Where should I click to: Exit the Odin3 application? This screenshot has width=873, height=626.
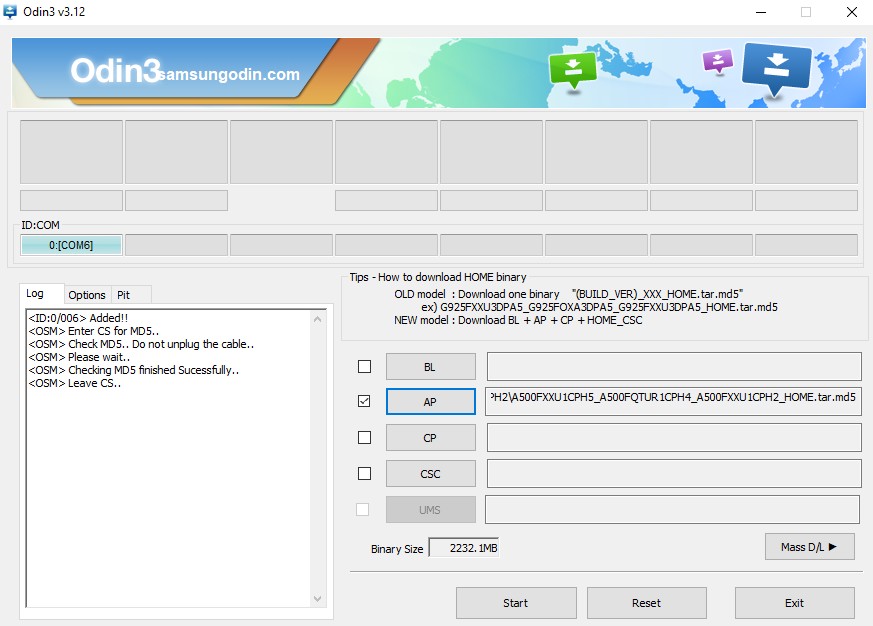pos(794,603)
